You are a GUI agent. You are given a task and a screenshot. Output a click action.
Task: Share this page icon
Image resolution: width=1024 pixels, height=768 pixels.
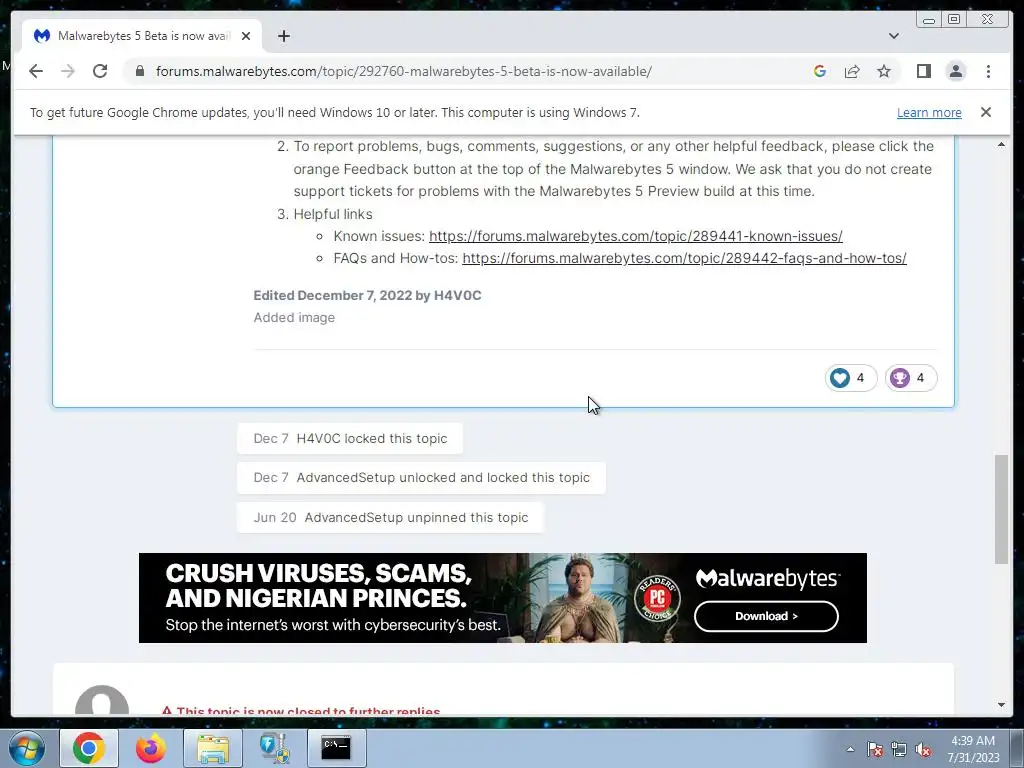[x=852, y=71]
